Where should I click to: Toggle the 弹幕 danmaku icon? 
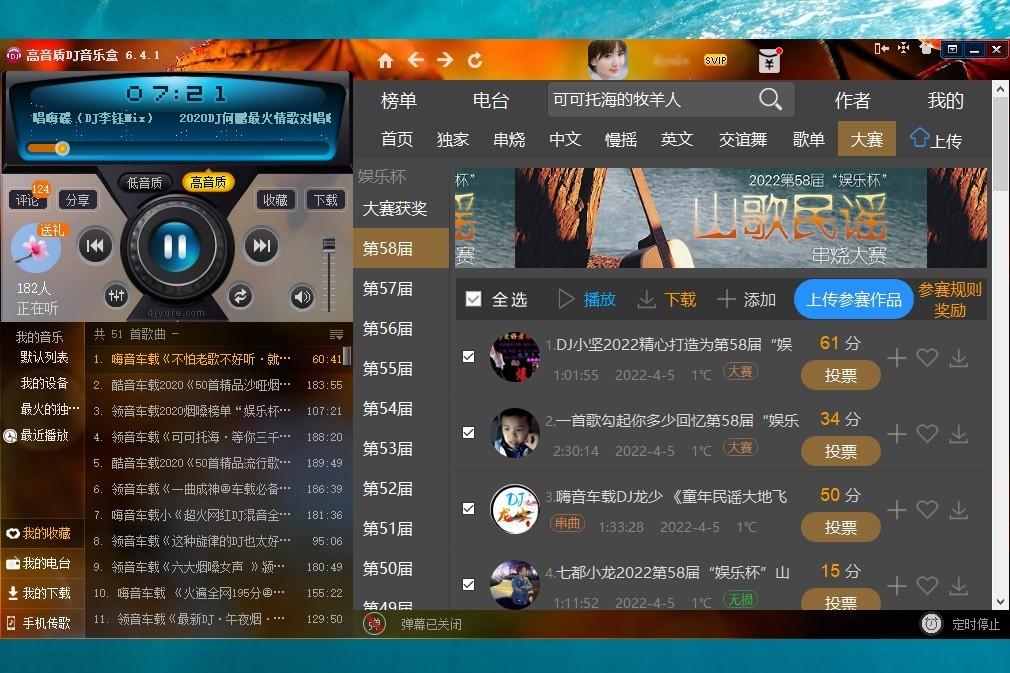pos(374,623)
